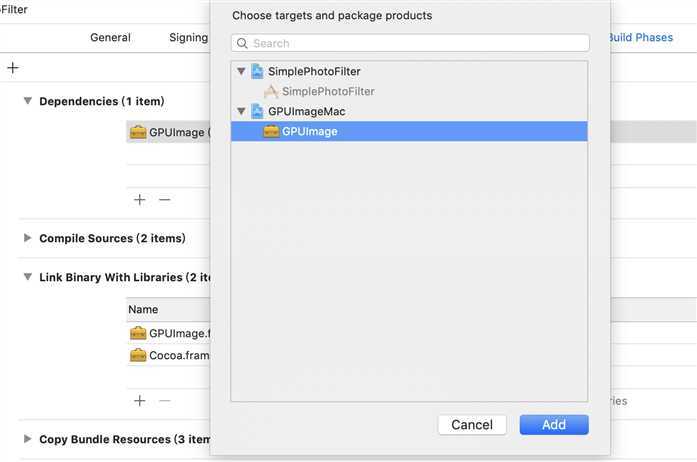The image size is (697, 462).
Task: Click the Cocoa.framework toolbox icon
Action: click(x=138, y=355)
